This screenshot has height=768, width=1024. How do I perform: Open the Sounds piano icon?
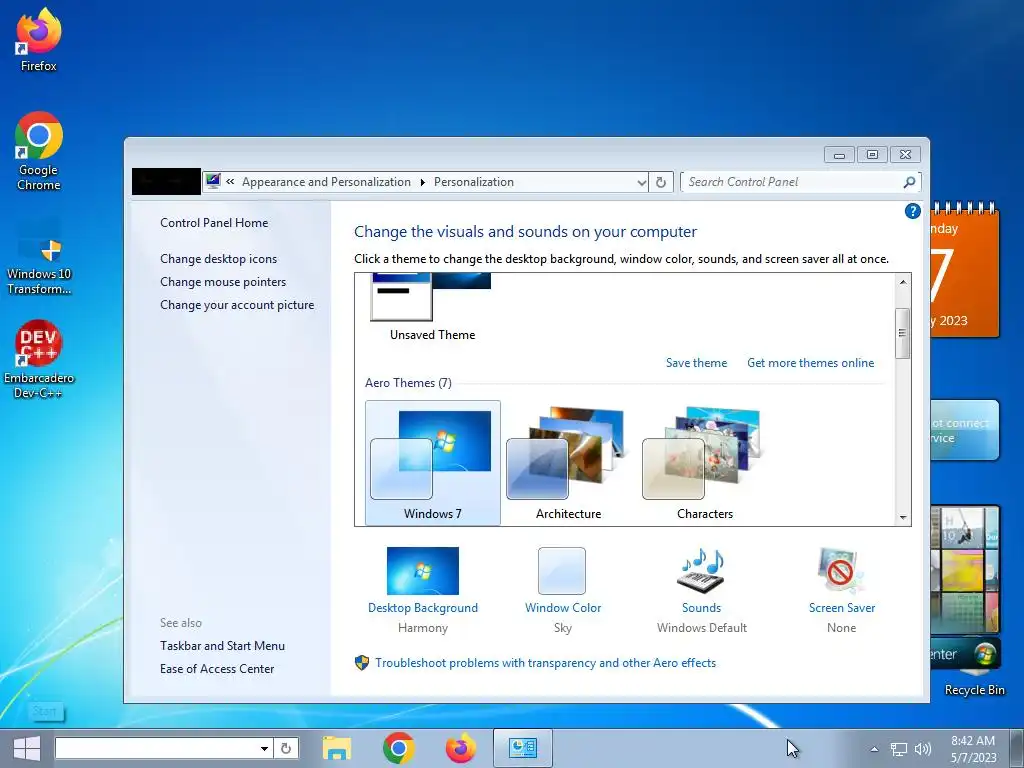(702, 571)
